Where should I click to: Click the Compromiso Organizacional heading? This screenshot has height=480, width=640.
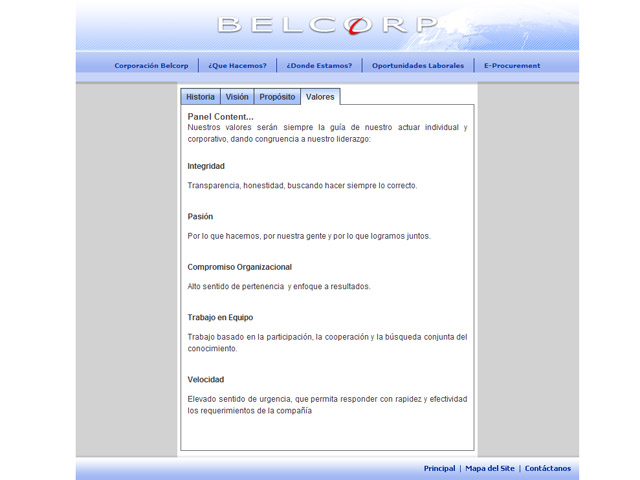click(239, 267)
